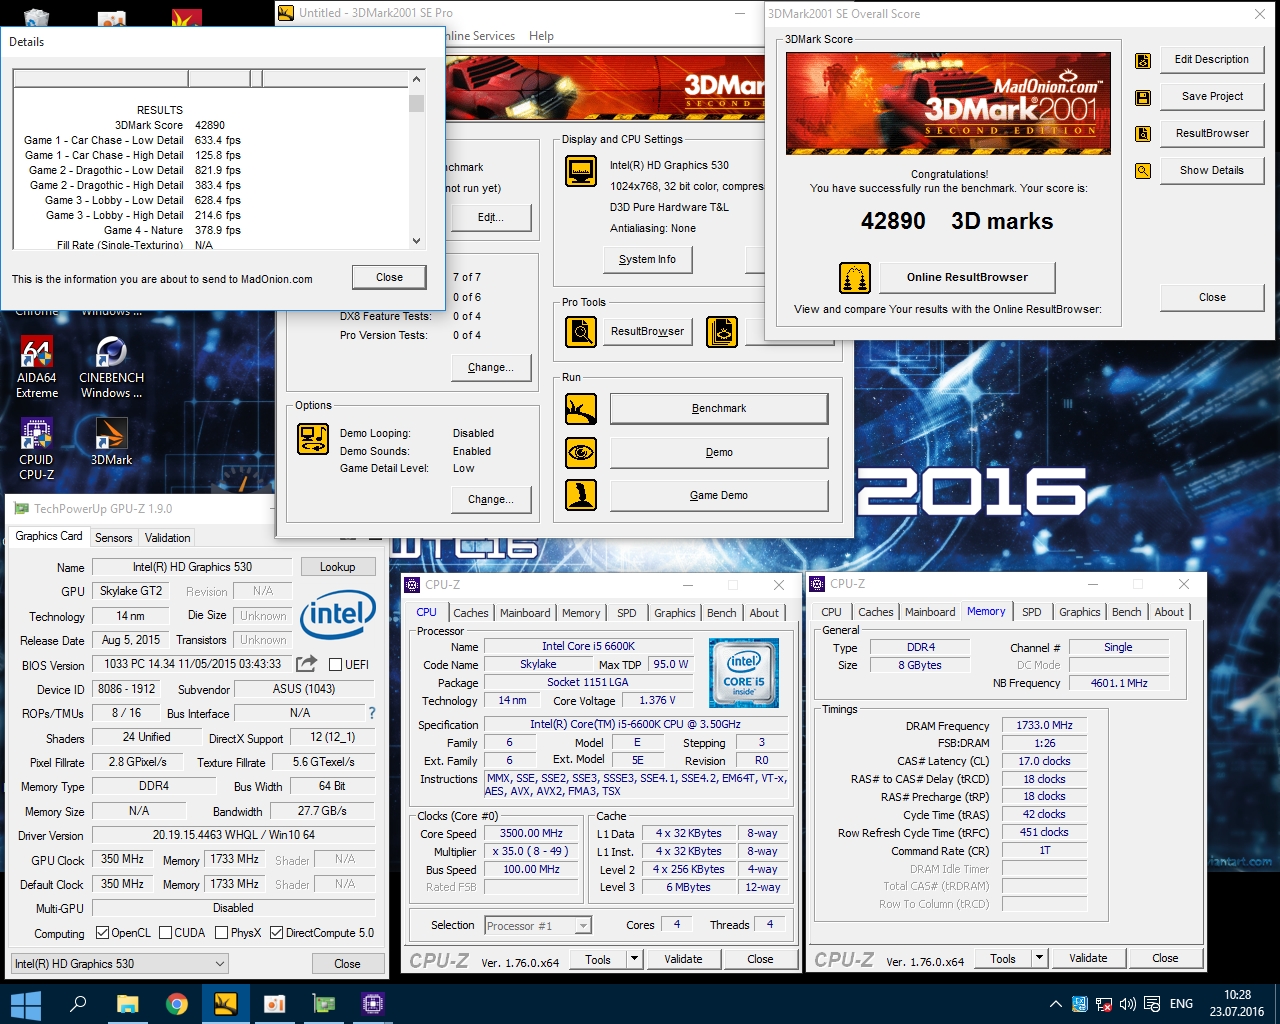The width and height of the screenshot is (1280, 1024).
Task: Click the Bus Interface question mark in GPU-Z
Action: pyautogui.click(x=372, y=713)
